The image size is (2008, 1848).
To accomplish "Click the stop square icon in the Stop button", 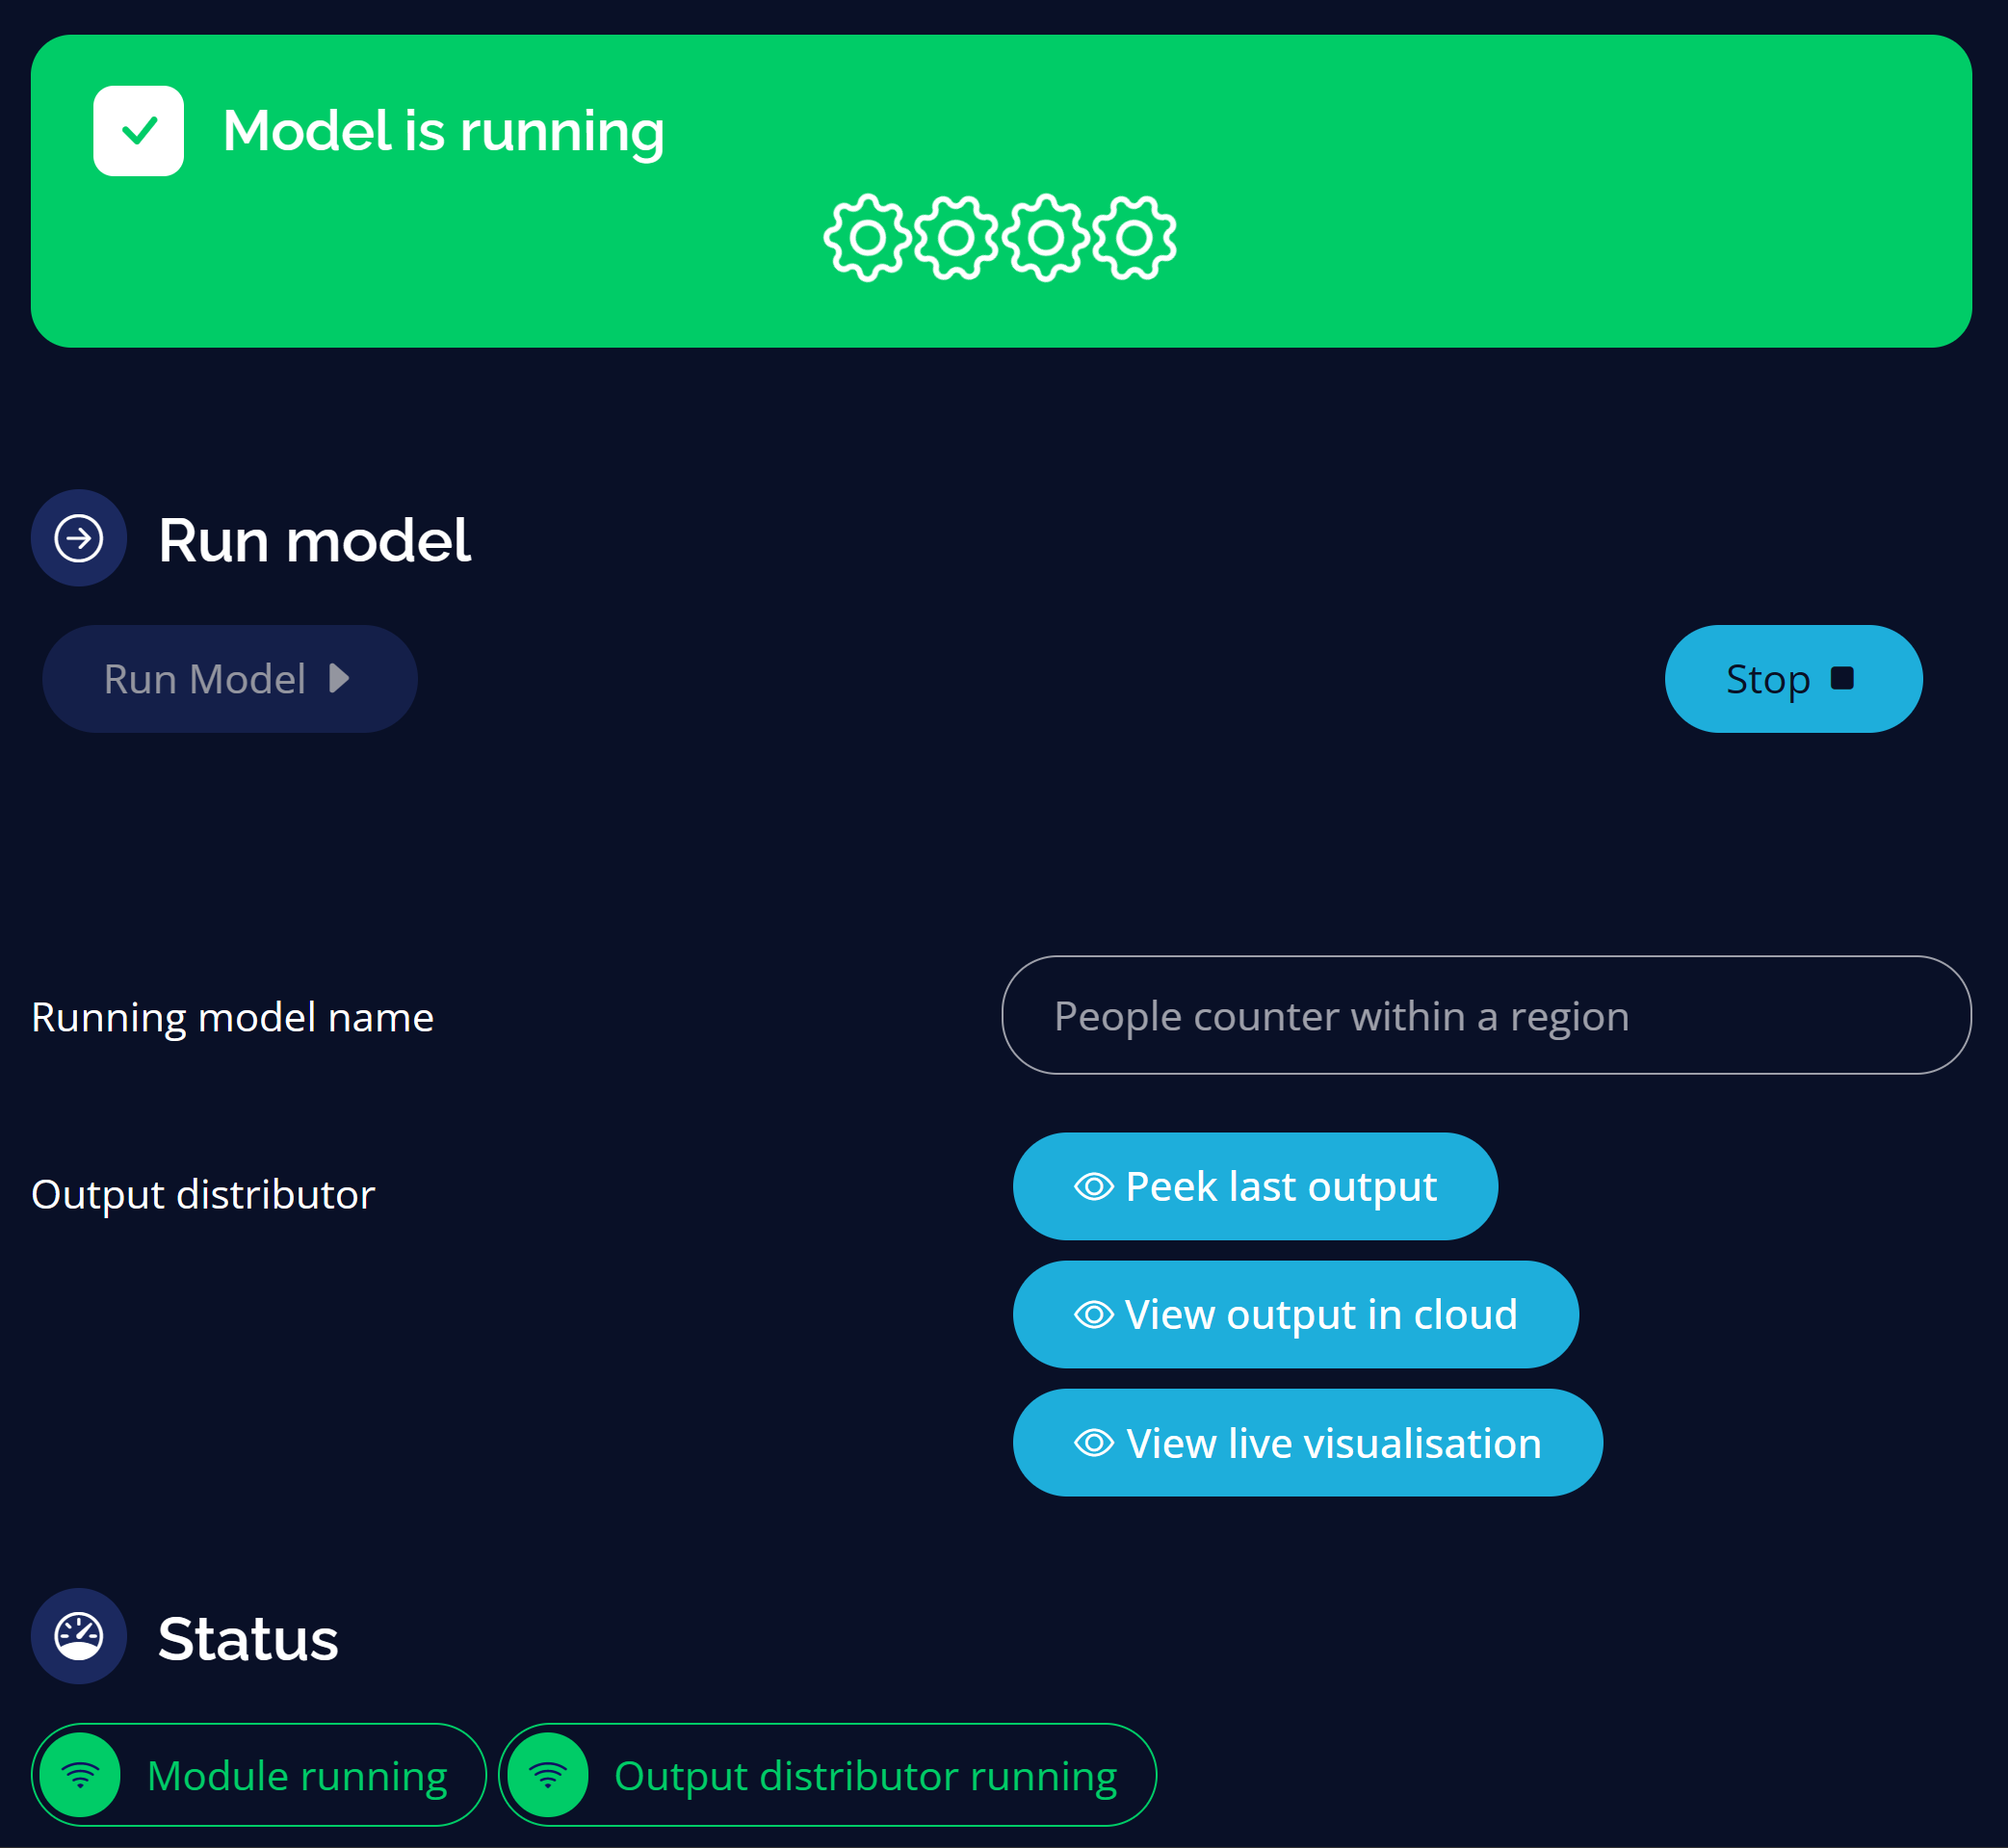I will 1842,678.
